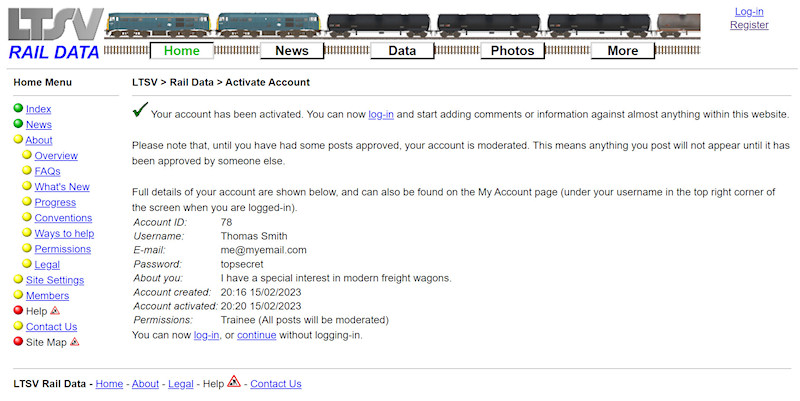Viewport: 800px width, 401px height.
Task: Click the red bullet beside Site Map
Action: click(x=18, y=342)
